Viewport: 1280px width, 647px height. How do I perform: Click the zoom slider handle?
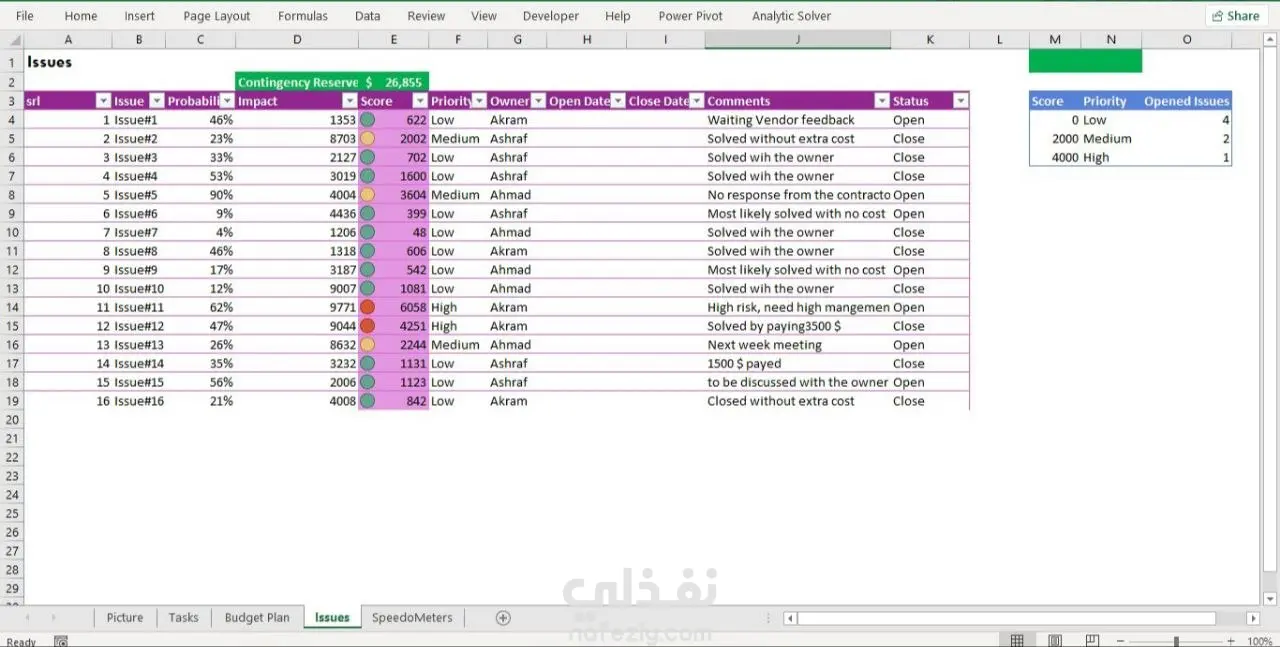(1176, 641)
